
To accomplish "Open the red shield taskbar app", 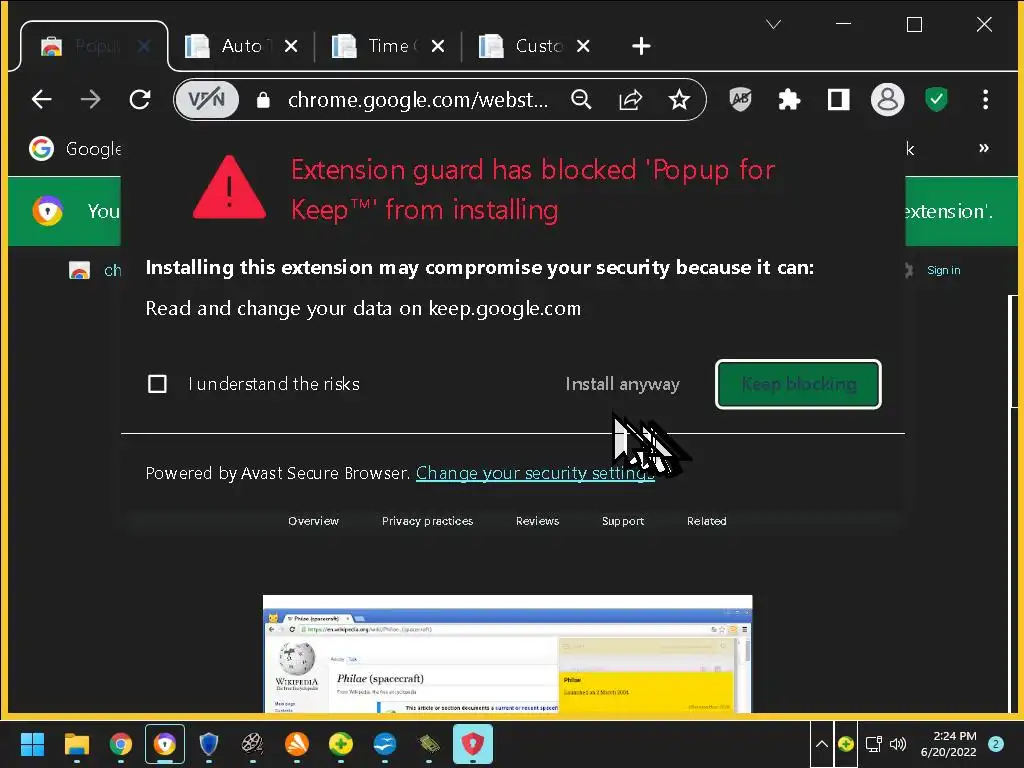I will (x=473, y=744).
